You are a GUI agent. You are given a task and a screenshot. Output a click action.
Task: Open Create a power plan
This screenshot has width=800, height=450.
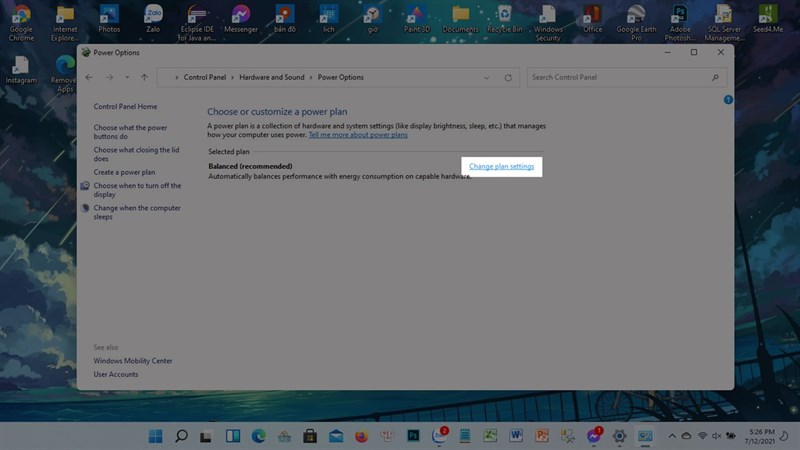coord(124,172)
